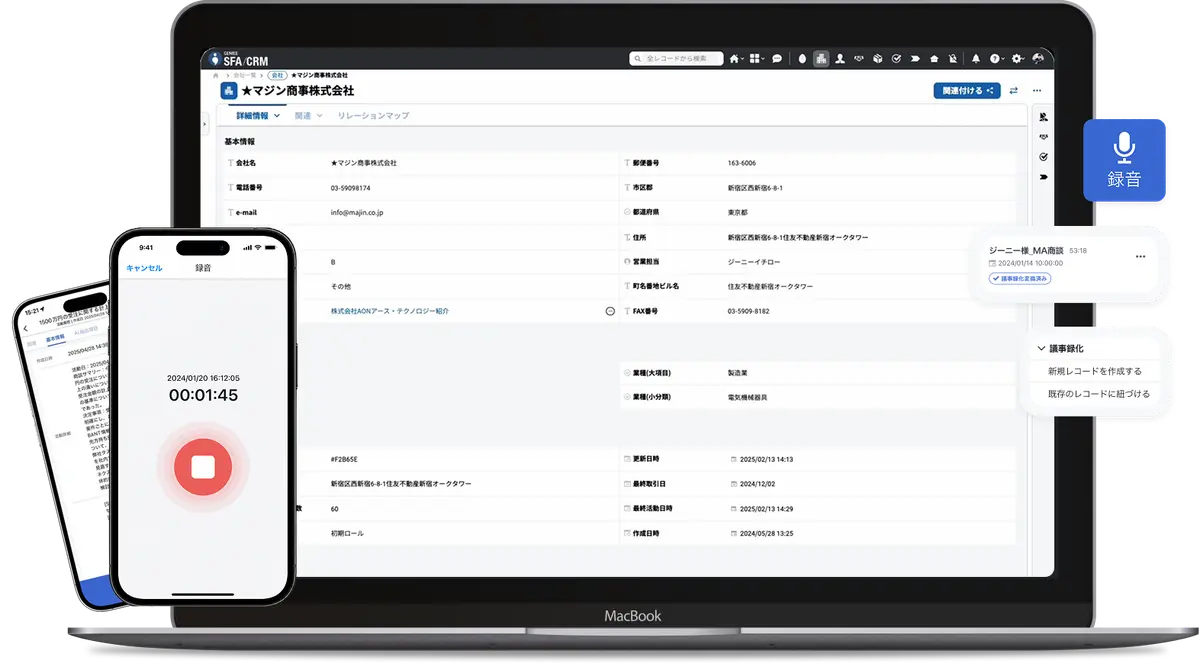The height and width of the screenshot is (664, 1200).
Task: Switch to the リレーションマップ tab
Action: click(373, 116)
